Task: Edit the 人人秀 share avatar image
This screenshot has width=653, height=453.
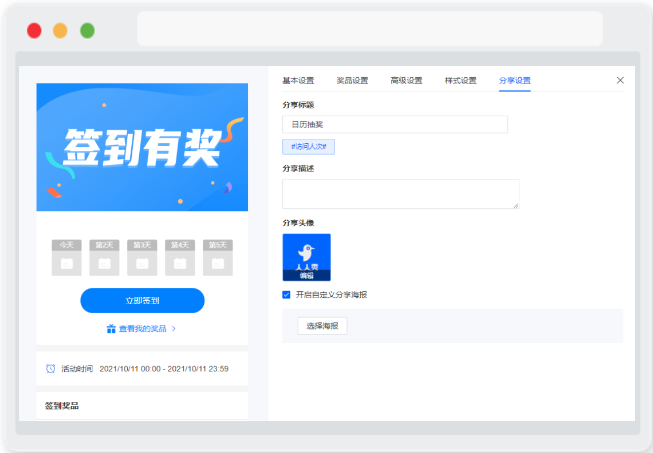Action: tap(307, 257)
